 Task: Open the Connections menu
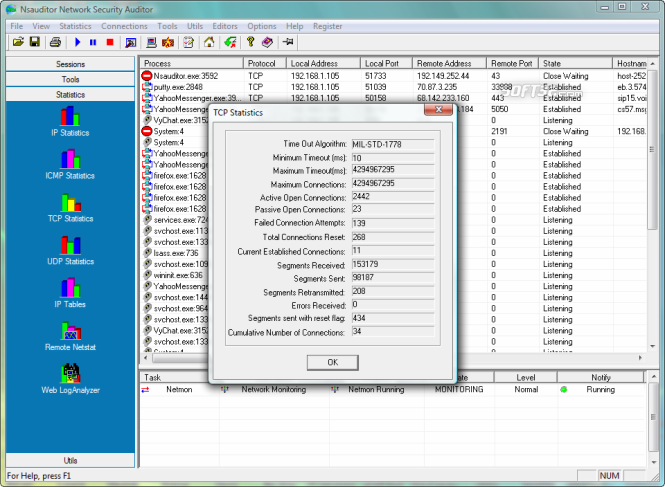124,26
